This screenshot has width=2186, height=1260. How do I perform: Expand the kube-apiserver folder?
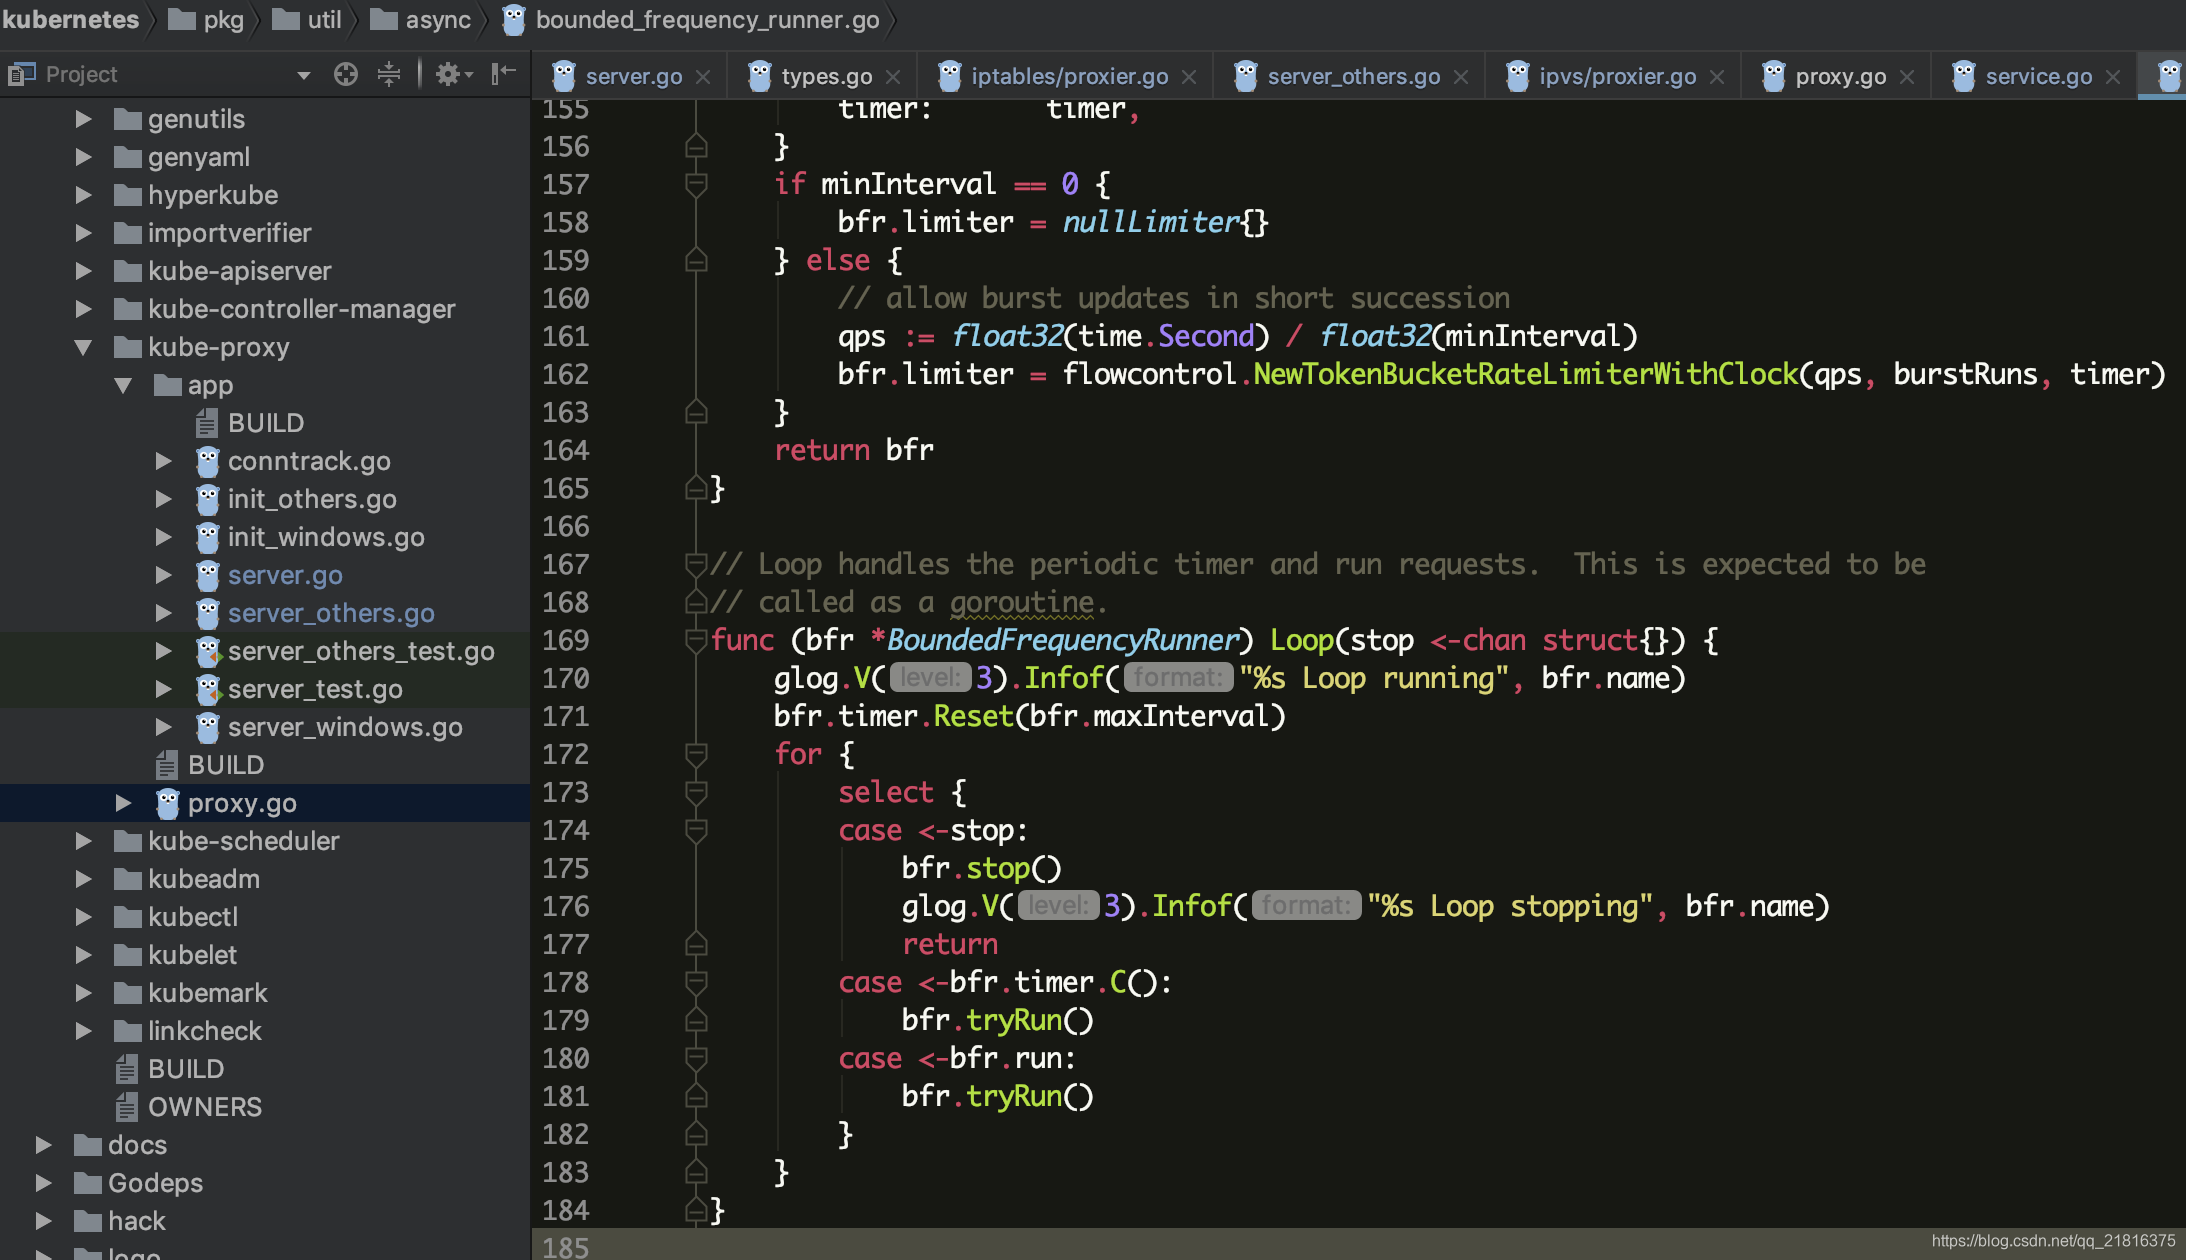click(84, 271)
